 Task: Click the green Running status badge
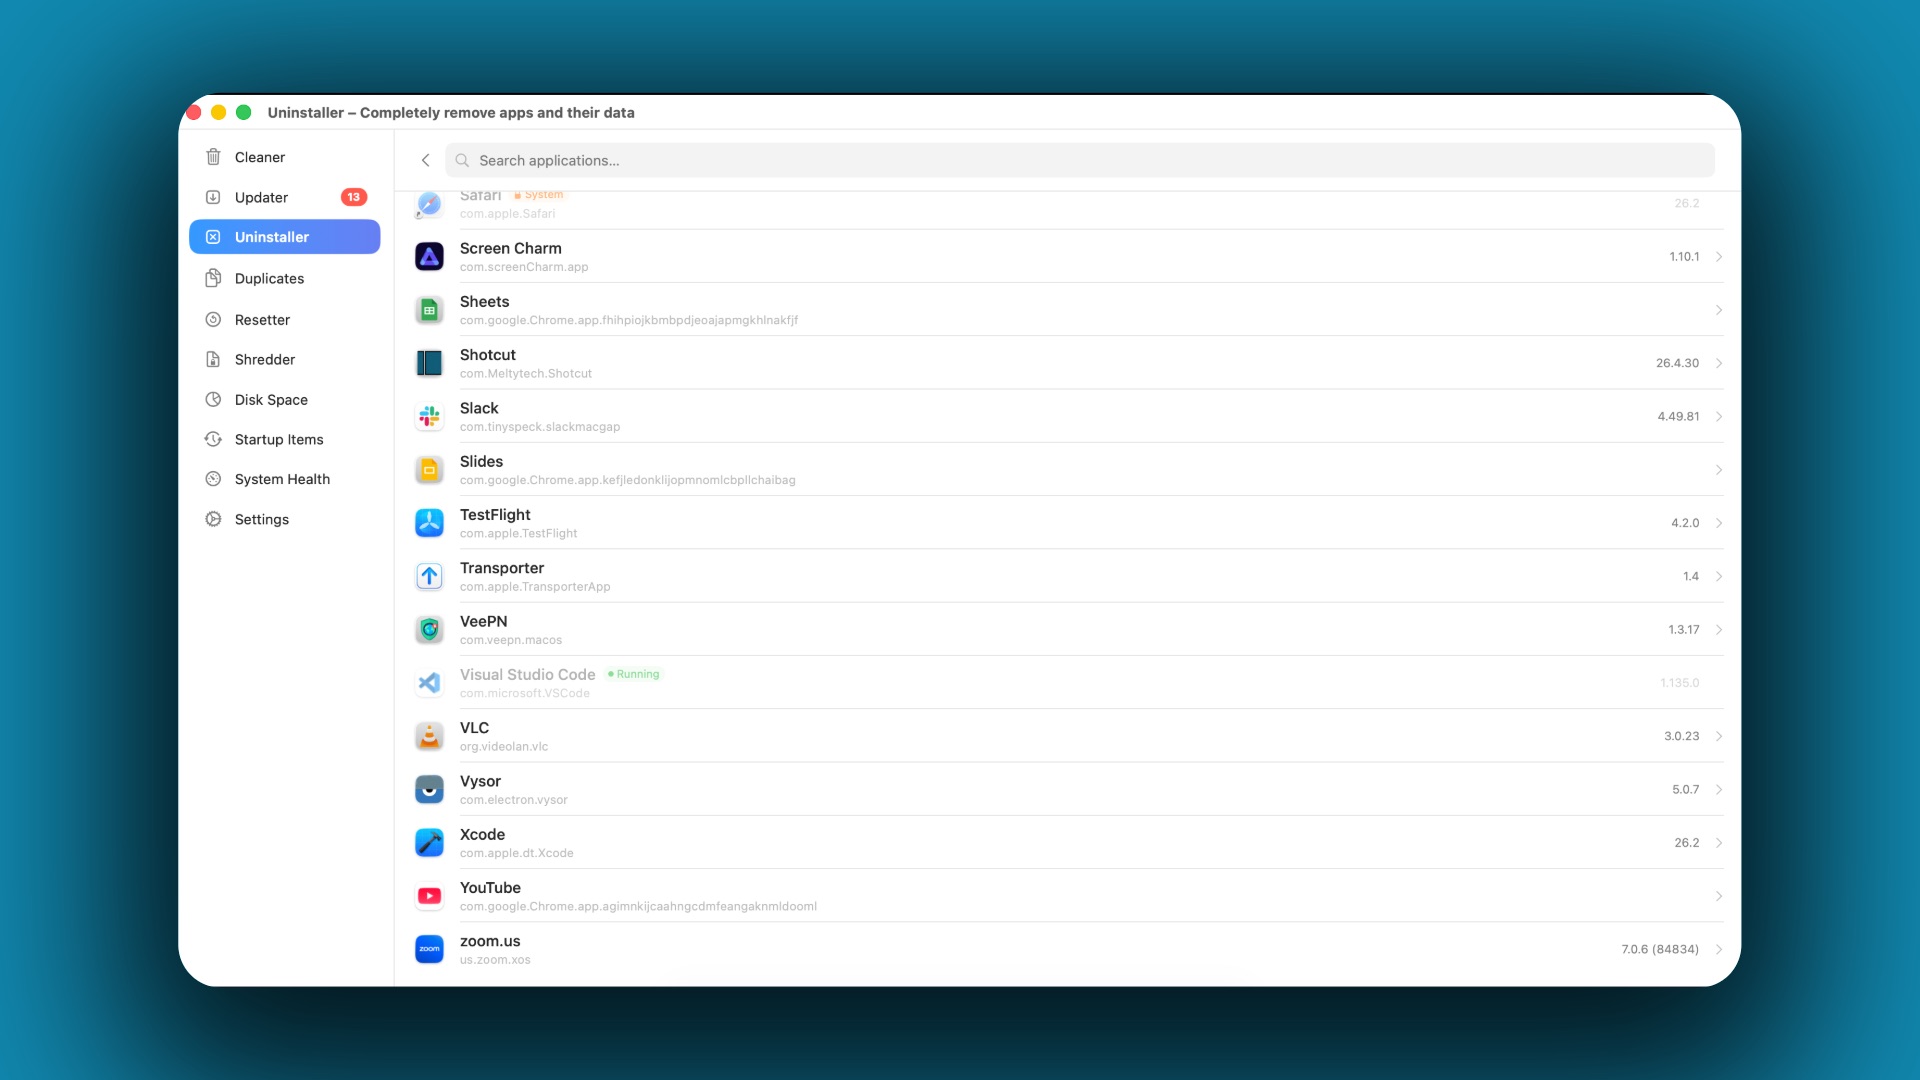coord(634,674)
